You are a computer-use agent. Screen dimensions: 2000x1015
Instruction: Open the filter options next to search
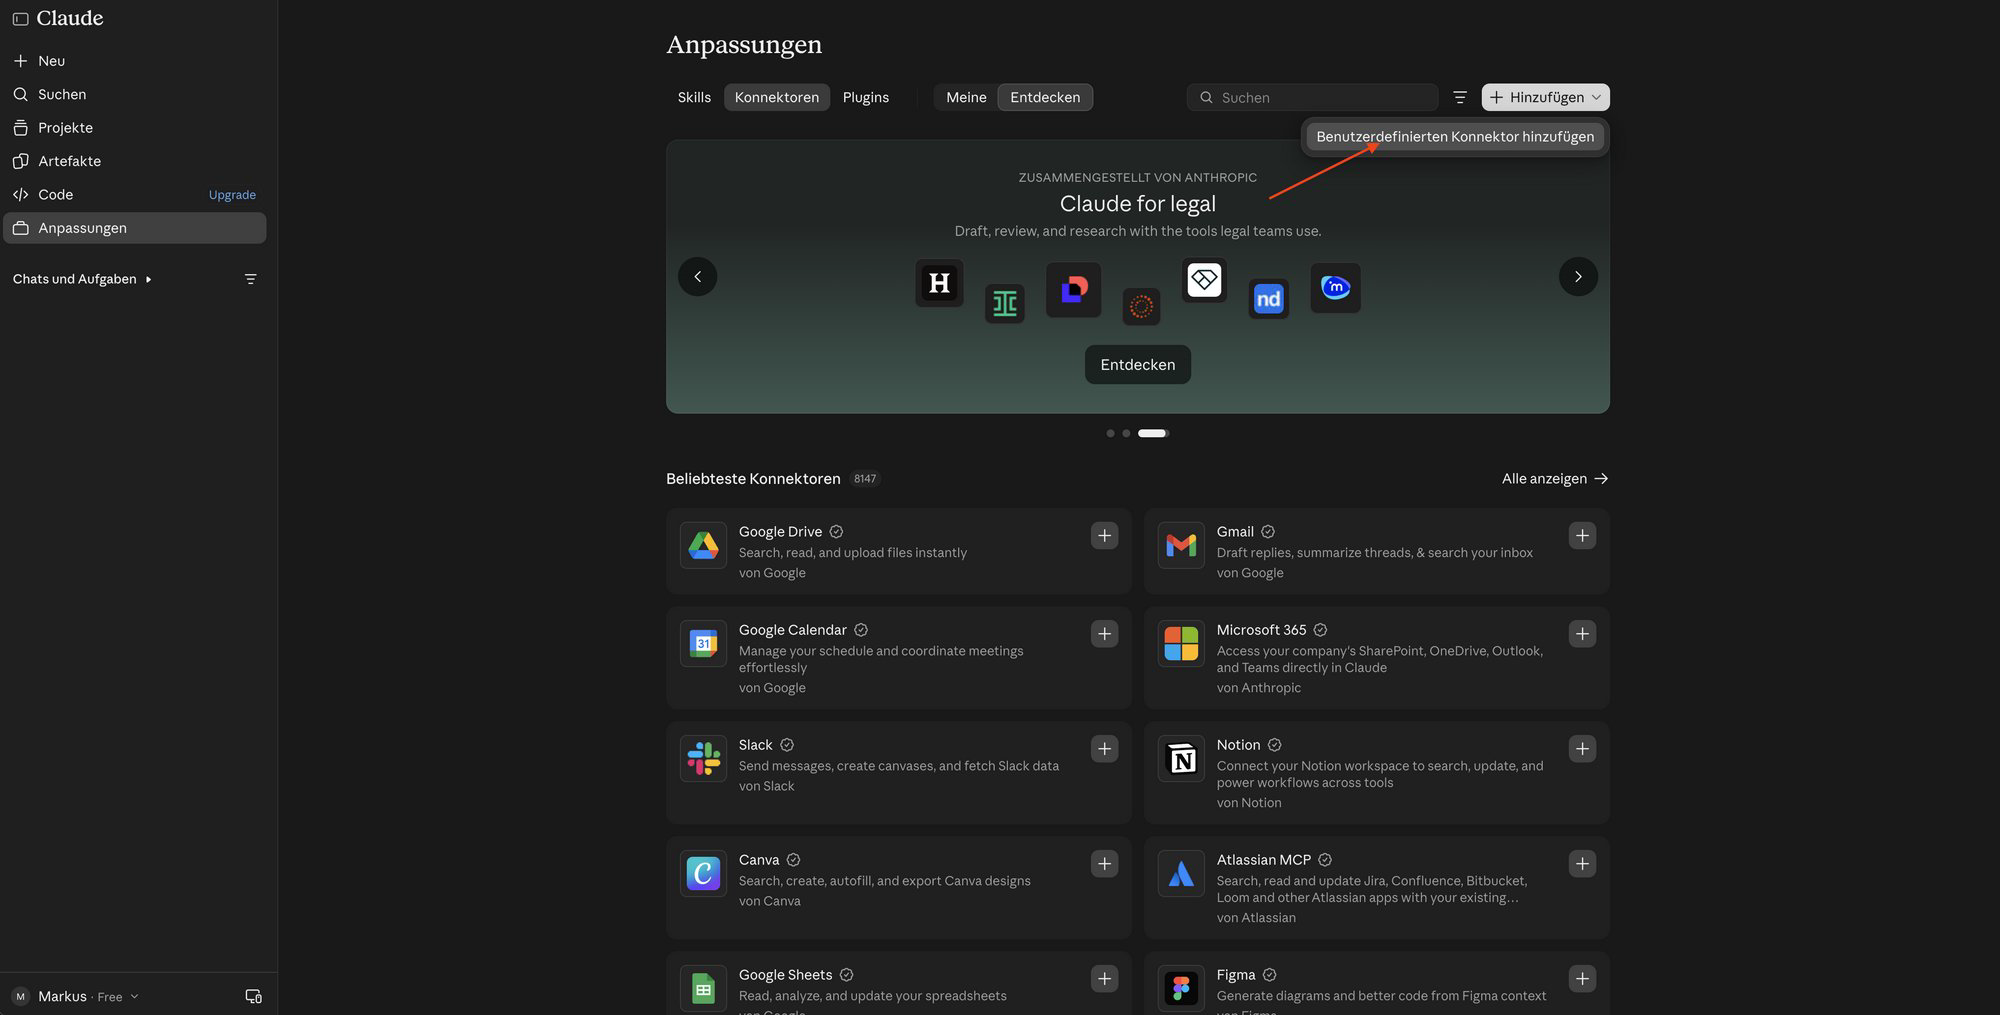point(1460,97)
